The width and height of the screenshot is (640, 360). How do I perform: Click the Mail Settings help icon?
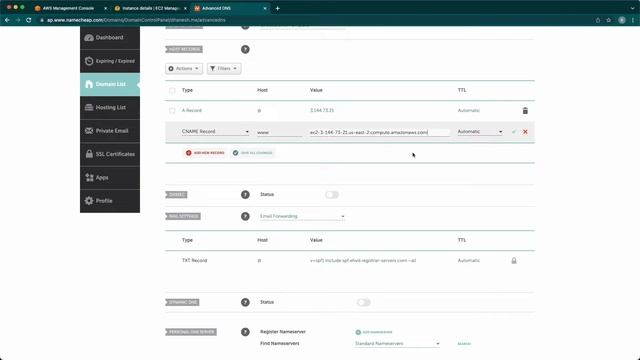pos(245,216)
